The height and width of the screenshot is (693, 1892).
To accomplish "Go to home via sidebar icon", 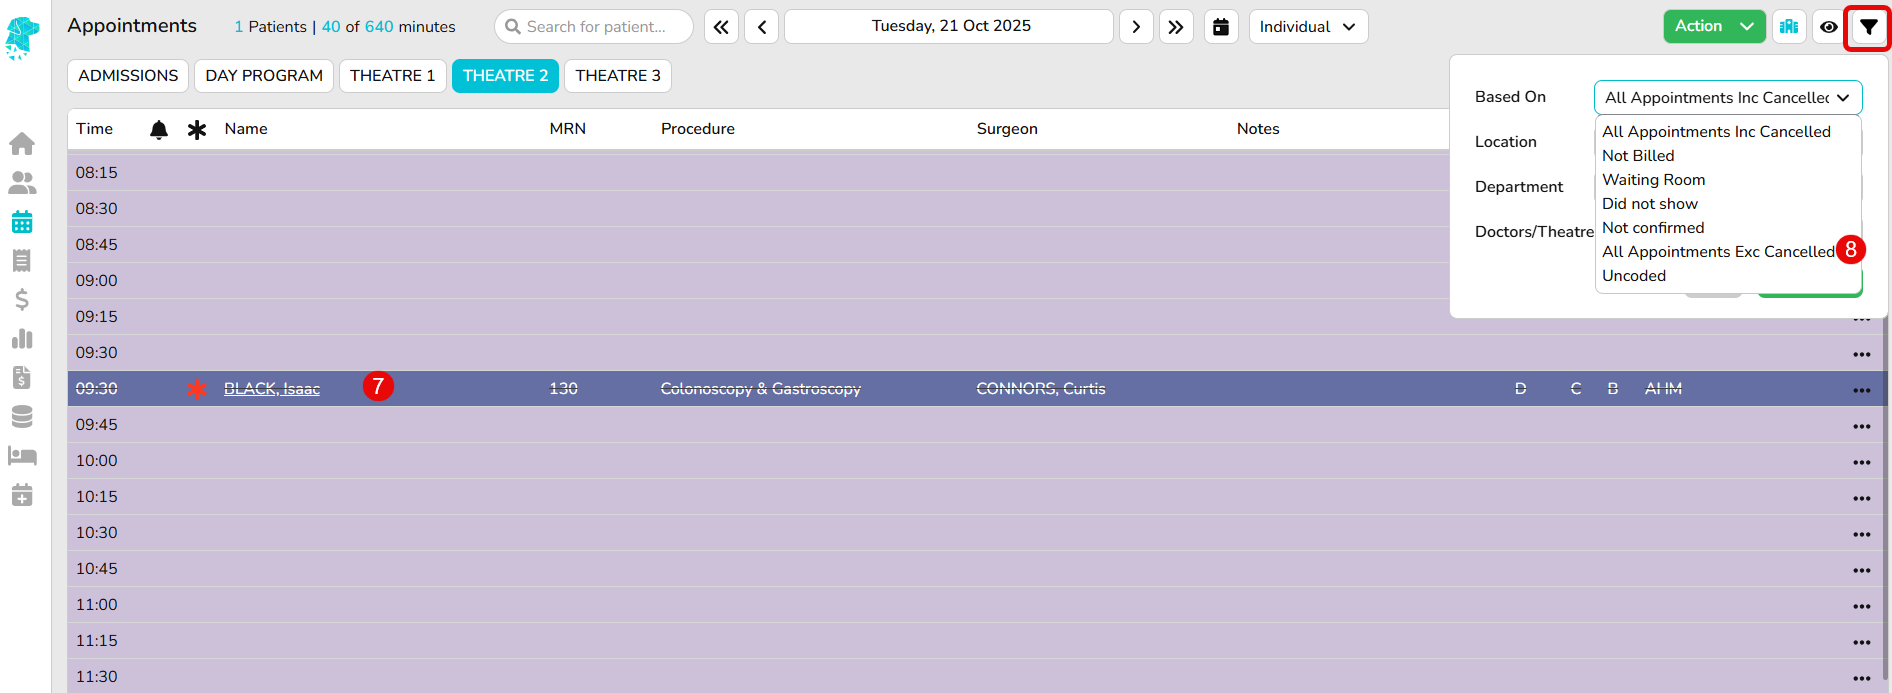I will click(22, 144).
